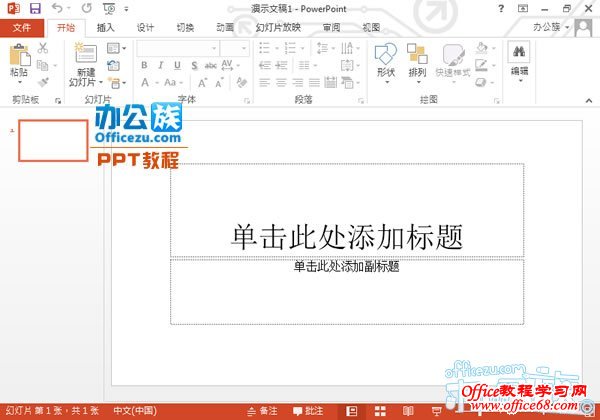This screenshot has height=420, width=600.
Task: Justify the paragraph text
Action: [x=314, y=82]
